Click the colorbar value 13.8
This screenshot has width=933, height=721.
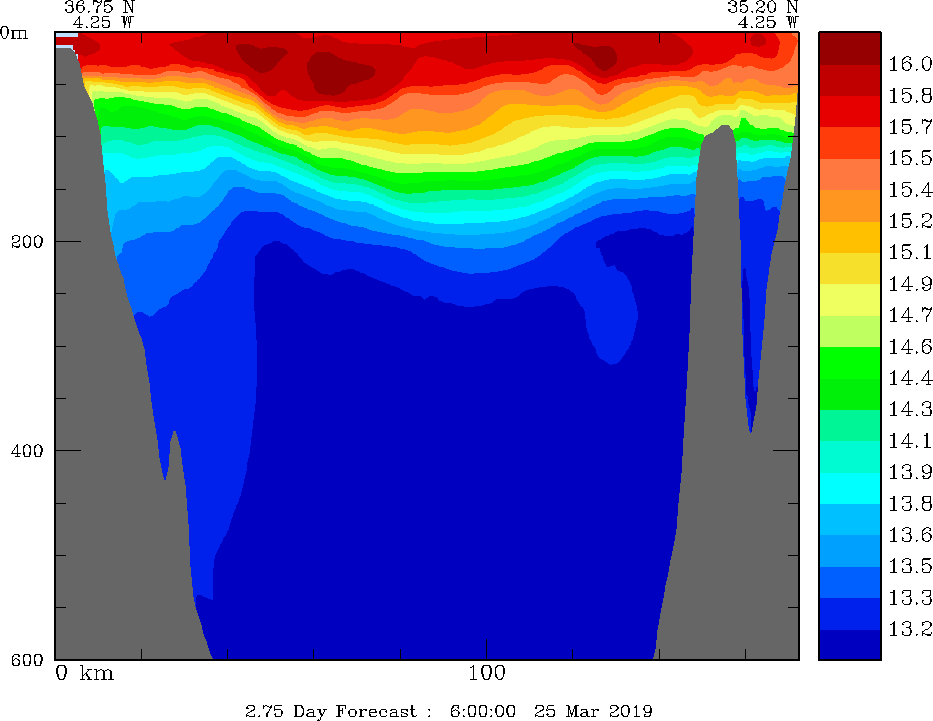pyautogui.click(x=910, y=504)
